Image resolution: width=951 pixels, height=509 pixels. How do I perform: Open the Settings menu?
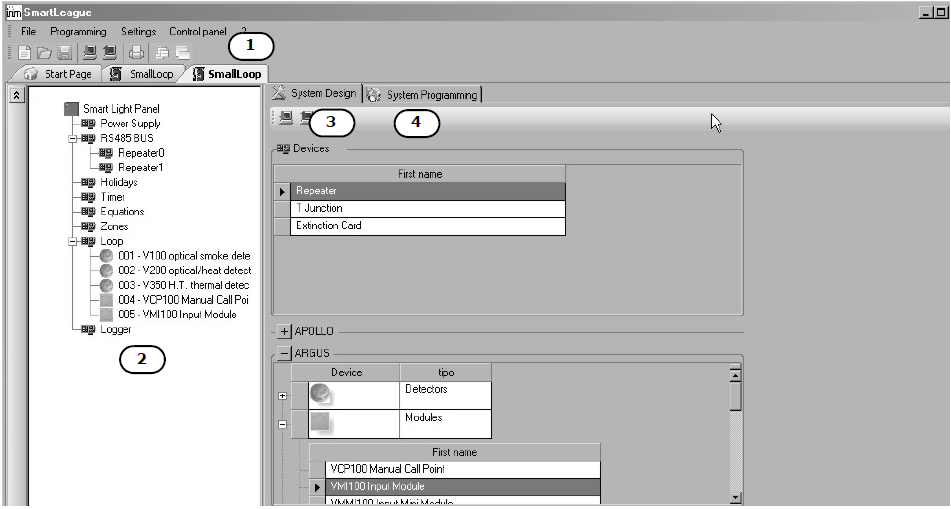point(138,32)
